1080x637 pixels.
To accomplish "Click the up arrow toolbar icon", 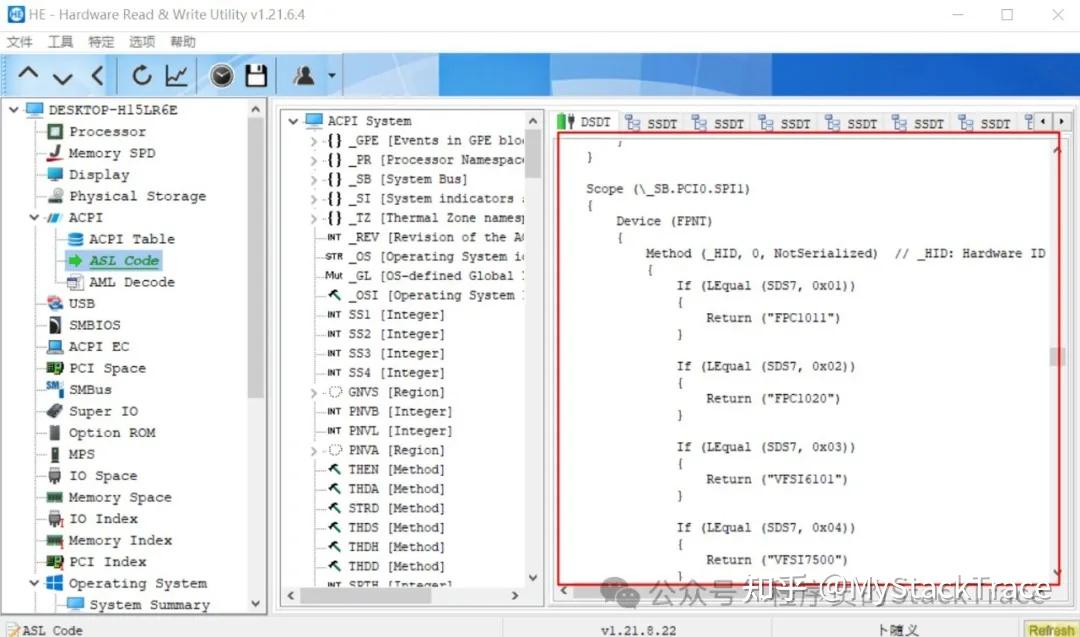I will (x=28, y=74).
